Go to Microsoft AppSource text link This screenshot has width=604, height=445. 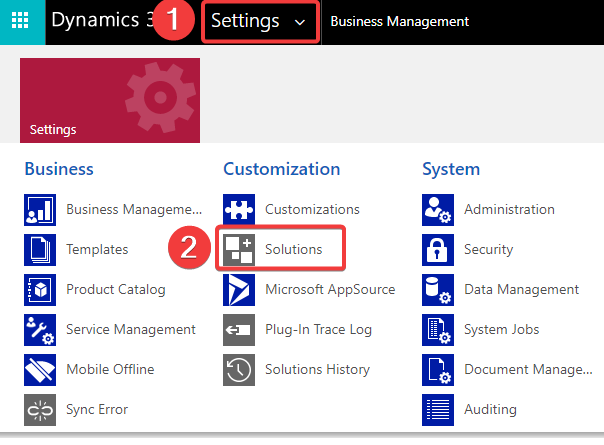point(330,290)
